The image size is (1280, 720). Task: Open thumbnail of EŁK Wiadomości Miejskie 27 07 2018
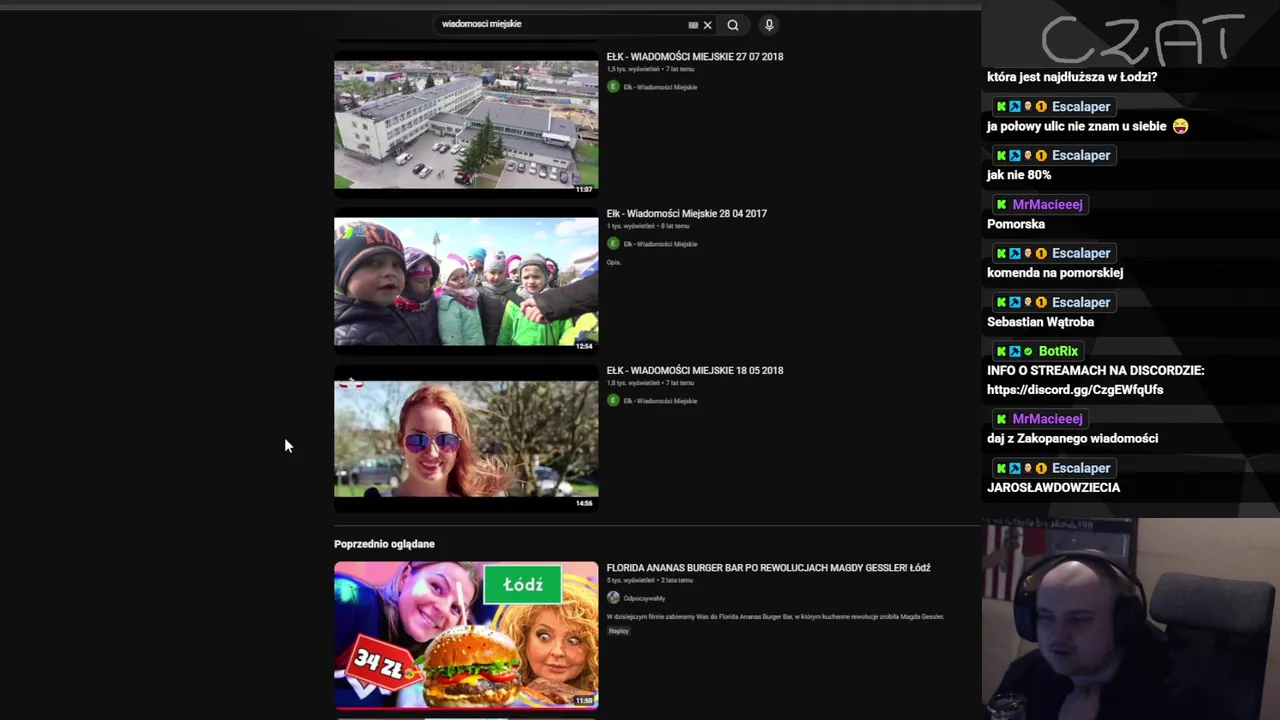click(x=466, y=126)
